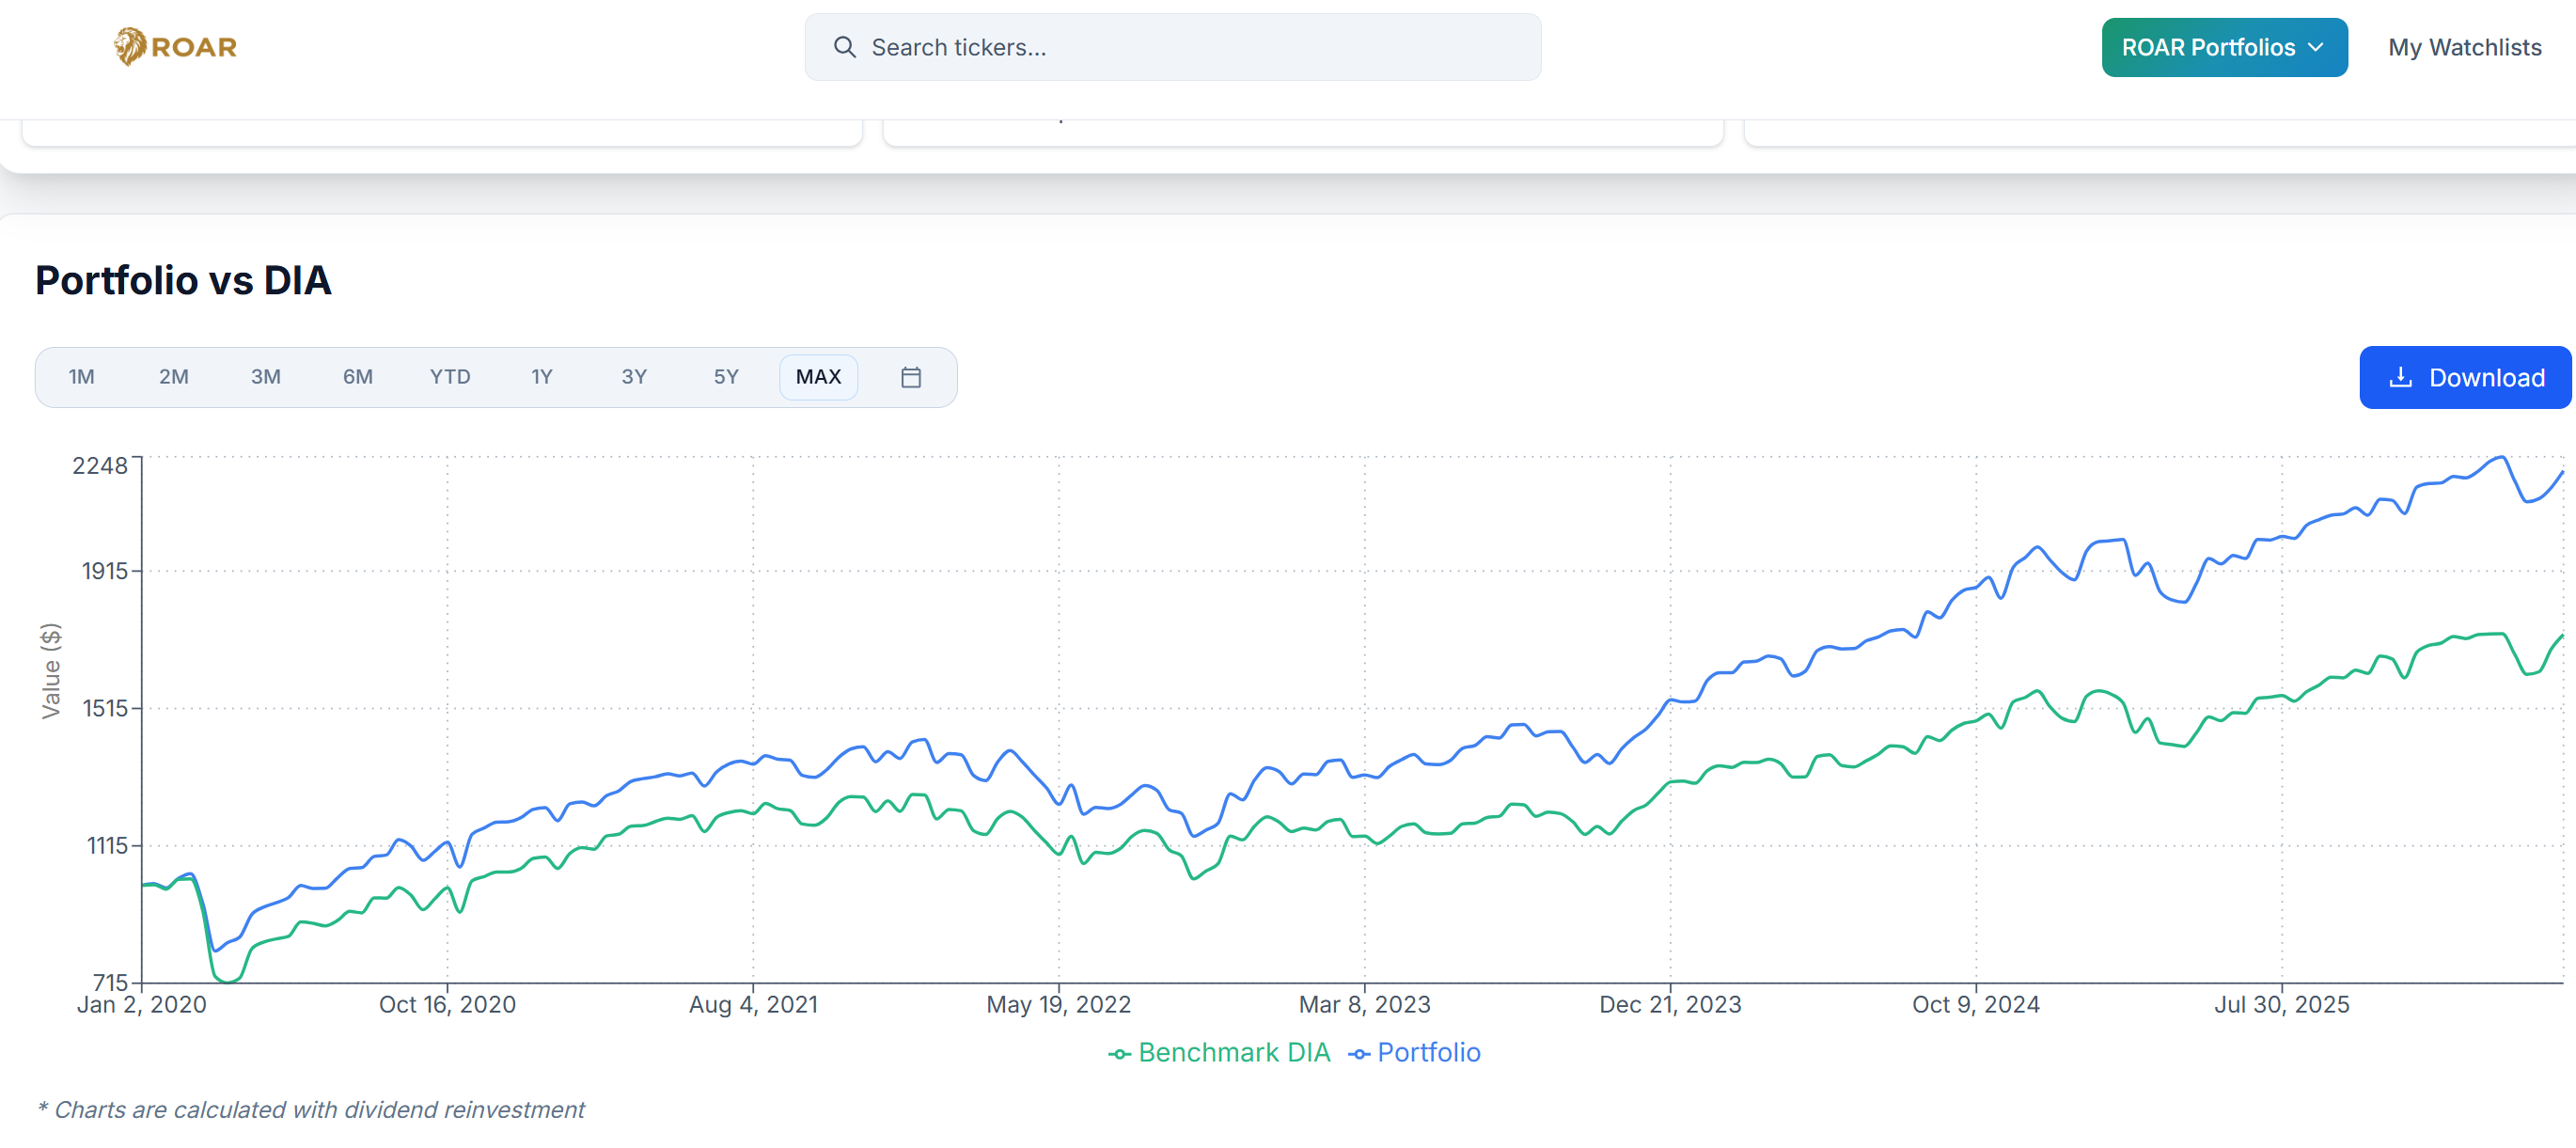Screen dimensions: 2576x1148
Task: Select the 2M time range
Action: (x=173, y=377)
